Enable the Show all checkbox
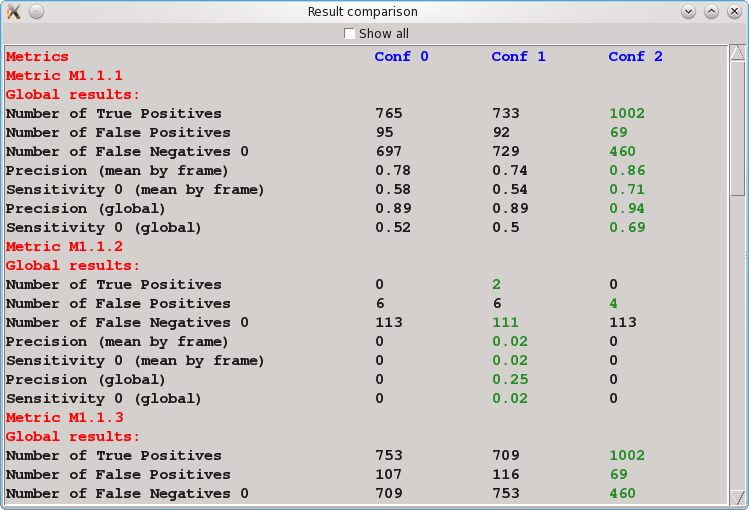 349,34
